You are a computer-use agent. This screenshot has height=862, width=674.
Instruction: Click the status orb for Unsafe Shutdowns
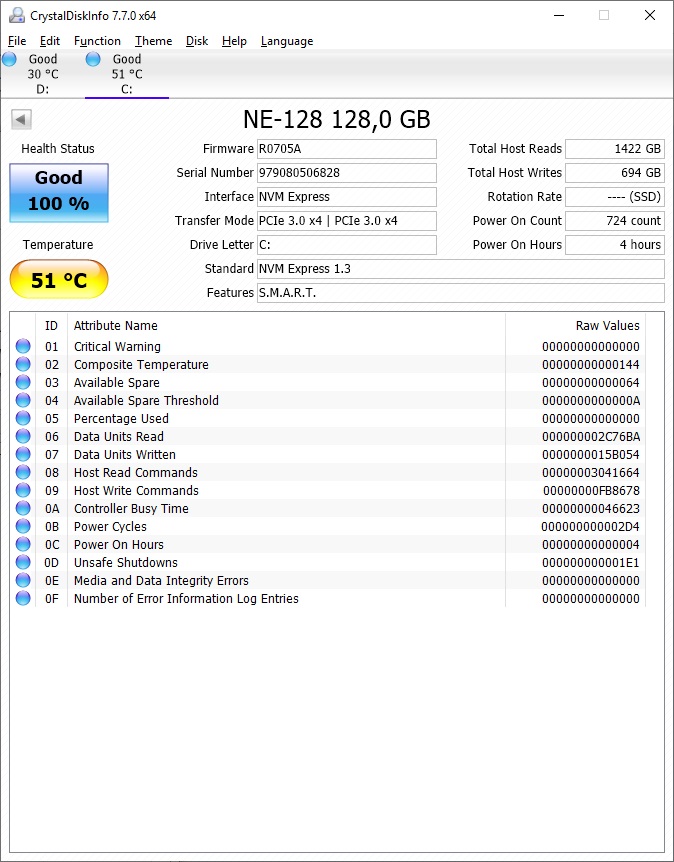click(x=23, y=562)
